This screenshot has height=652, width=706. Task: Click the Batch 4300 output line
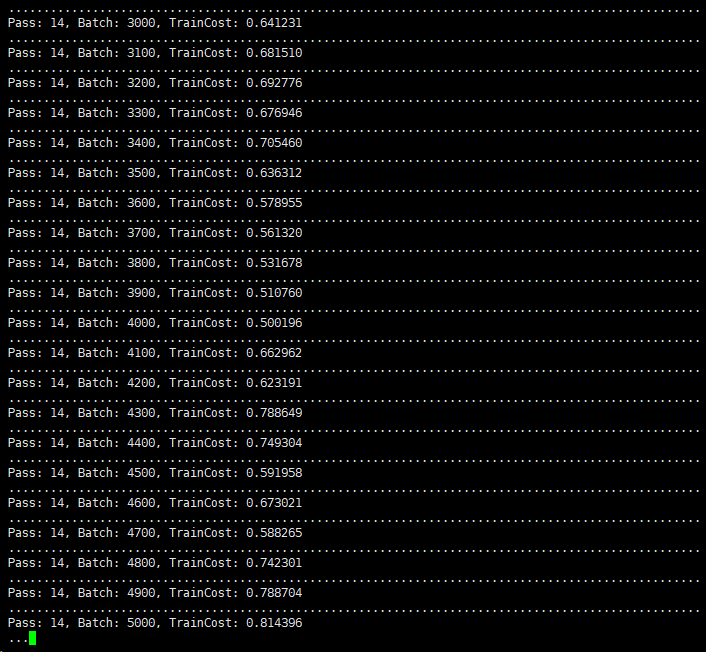(x=155, y=413)
